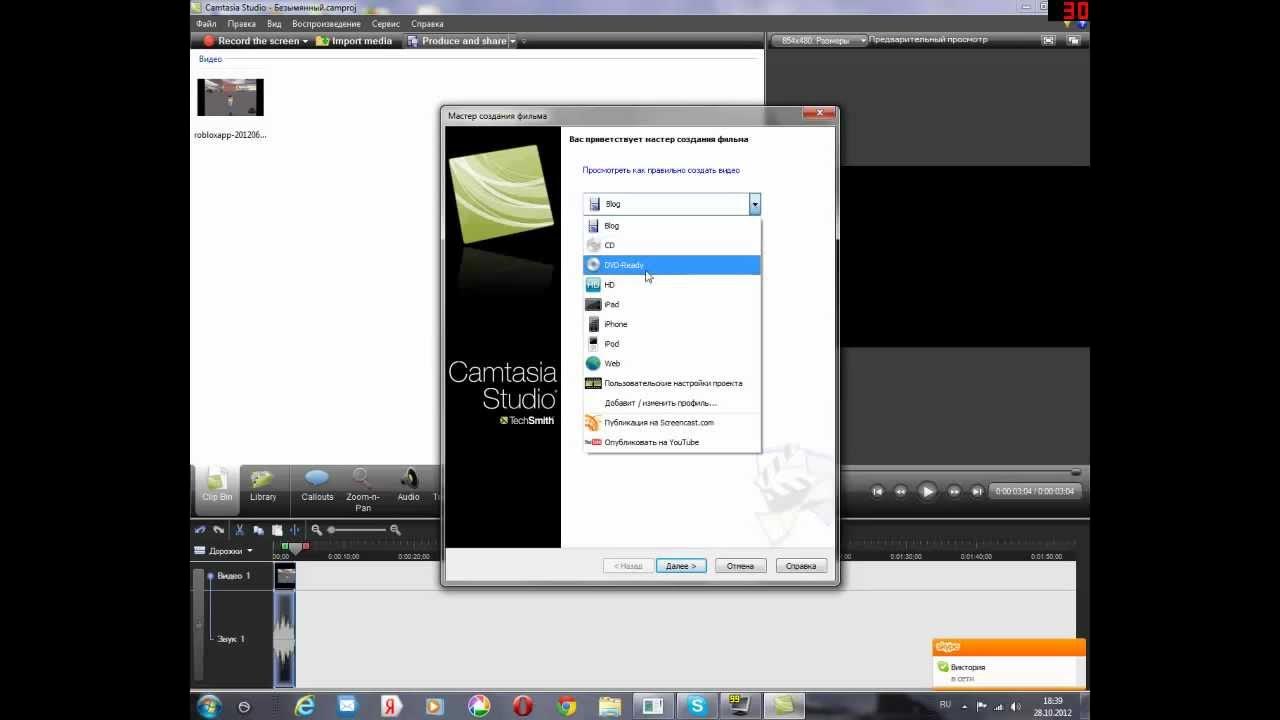Open Record the screen dropdown arrow
The width and height of the screenshot is (1280, 720).
[305, 41]
